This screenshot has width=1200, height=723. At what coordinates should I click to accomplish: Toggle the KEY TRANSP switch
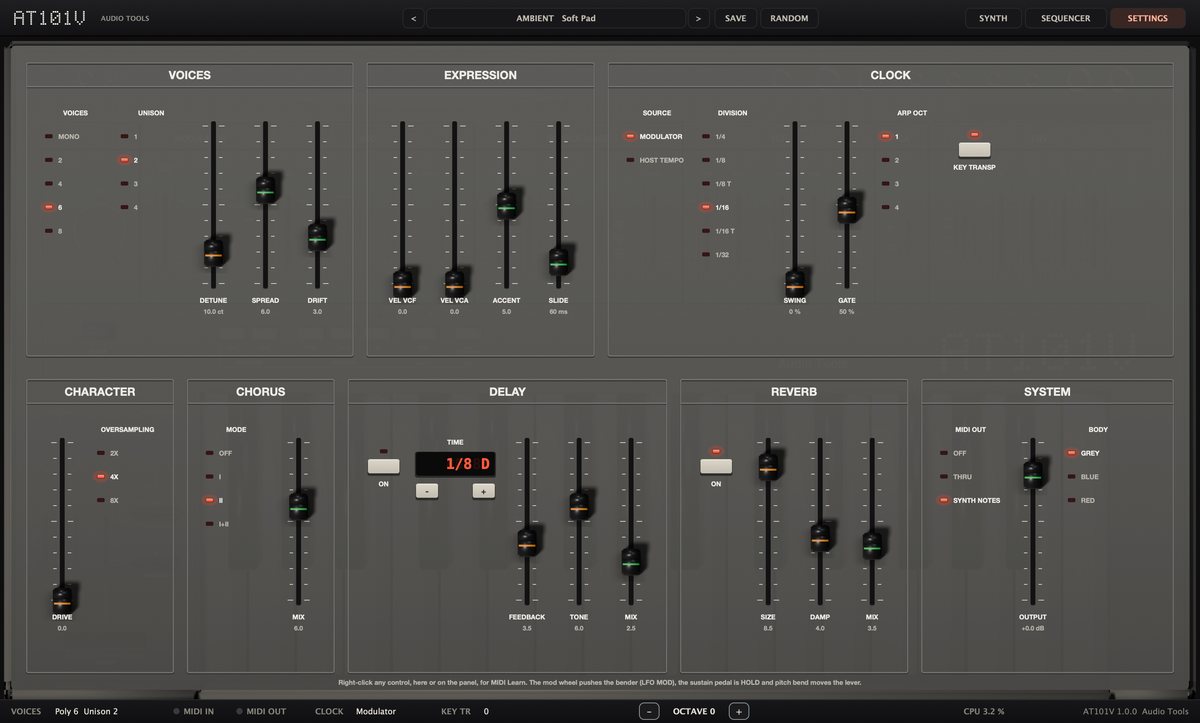pos(974,149)
